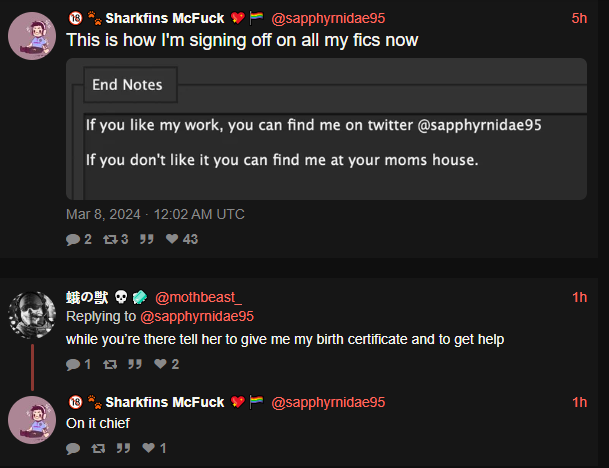This screenshot has width=609, height=468.
Task: Click the Mar 8, 2024 timestamp
Action: [155, 214]
